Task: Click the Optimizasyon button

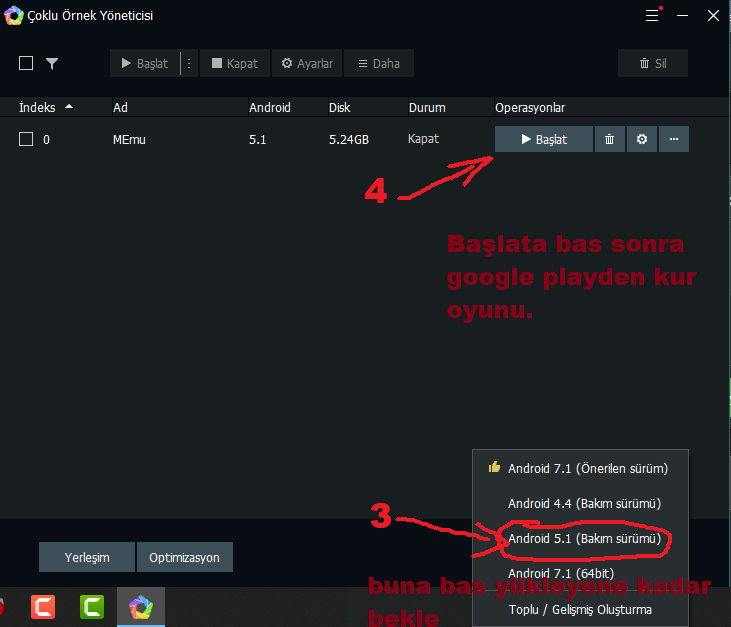Action: 185,557
